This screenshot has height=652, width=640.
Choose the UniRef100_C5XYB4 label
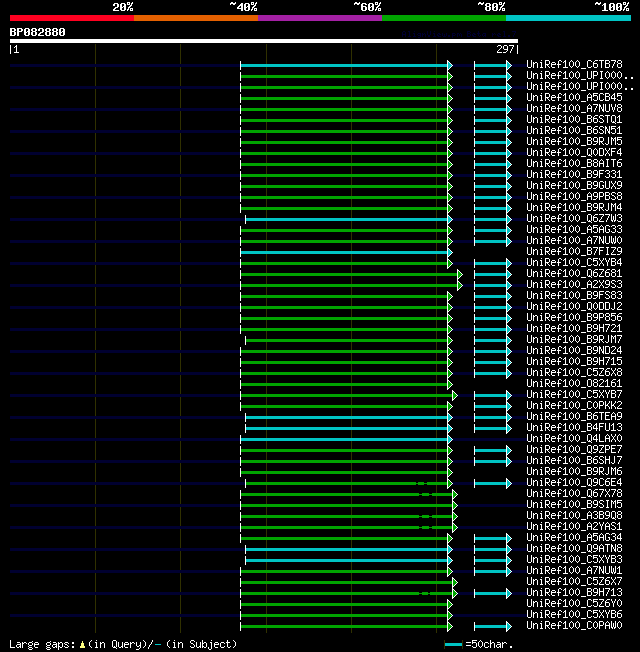tap(574, 262)
